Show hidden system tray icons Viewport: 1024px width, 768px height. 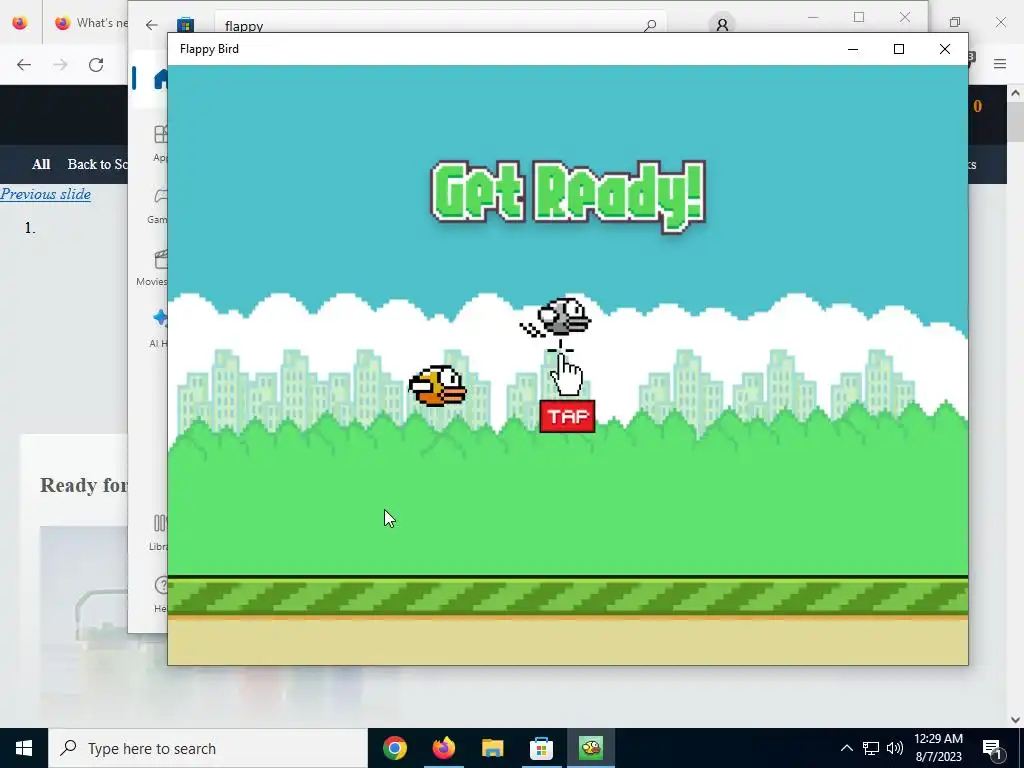pos(846,748)
